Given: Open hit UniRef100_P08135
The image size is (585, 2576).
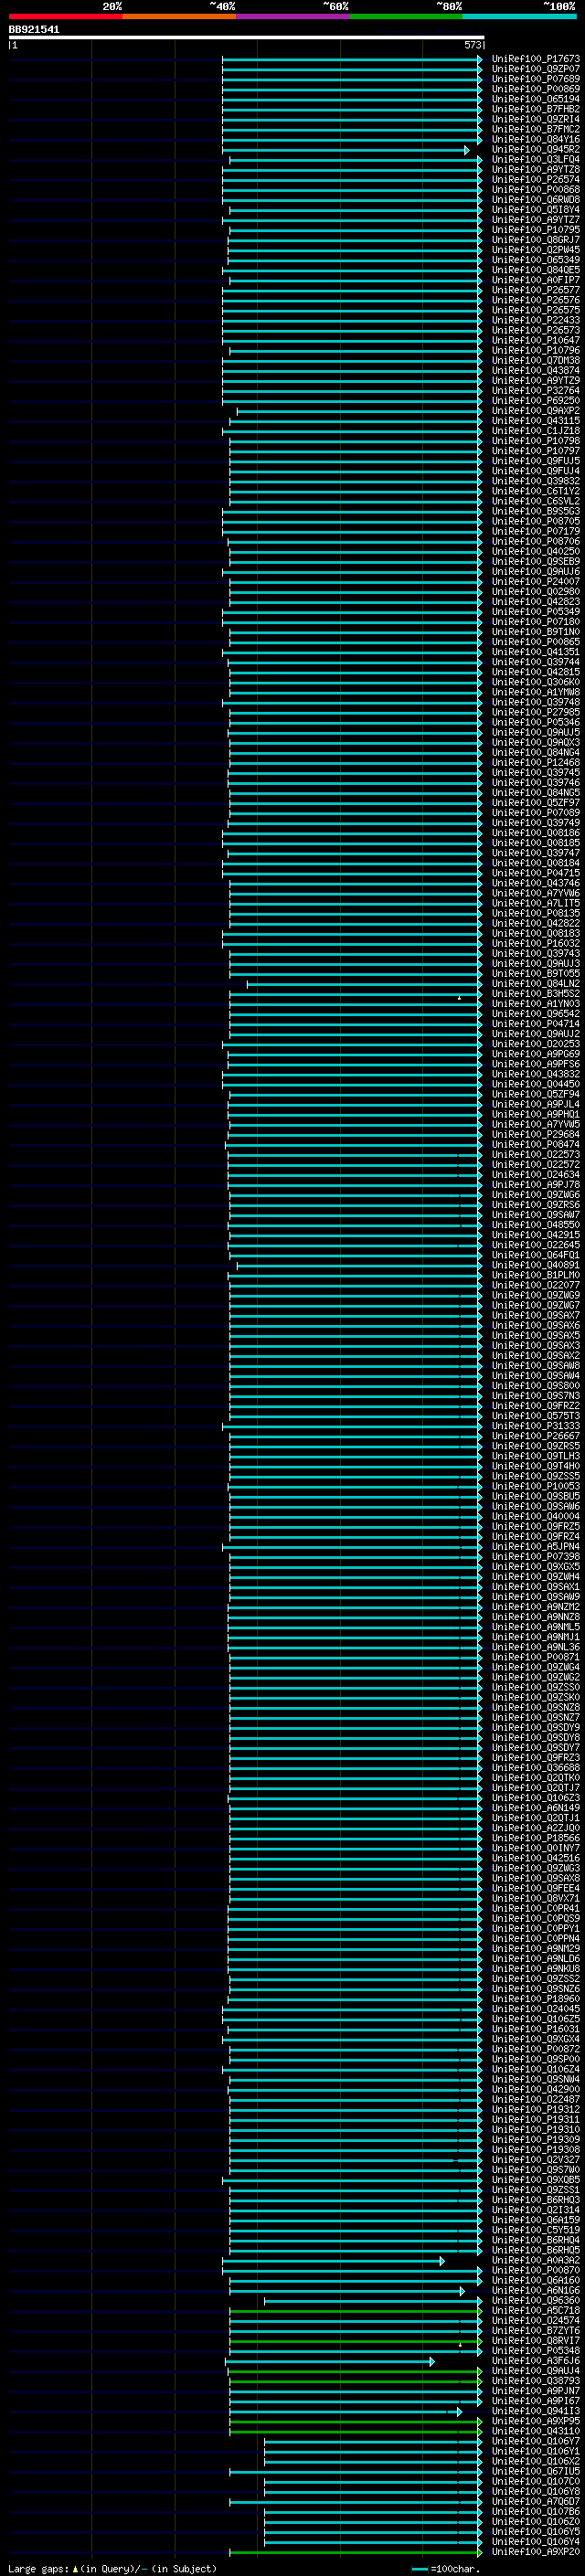Looking at the screenshot, I should click(x=536, y=913).
